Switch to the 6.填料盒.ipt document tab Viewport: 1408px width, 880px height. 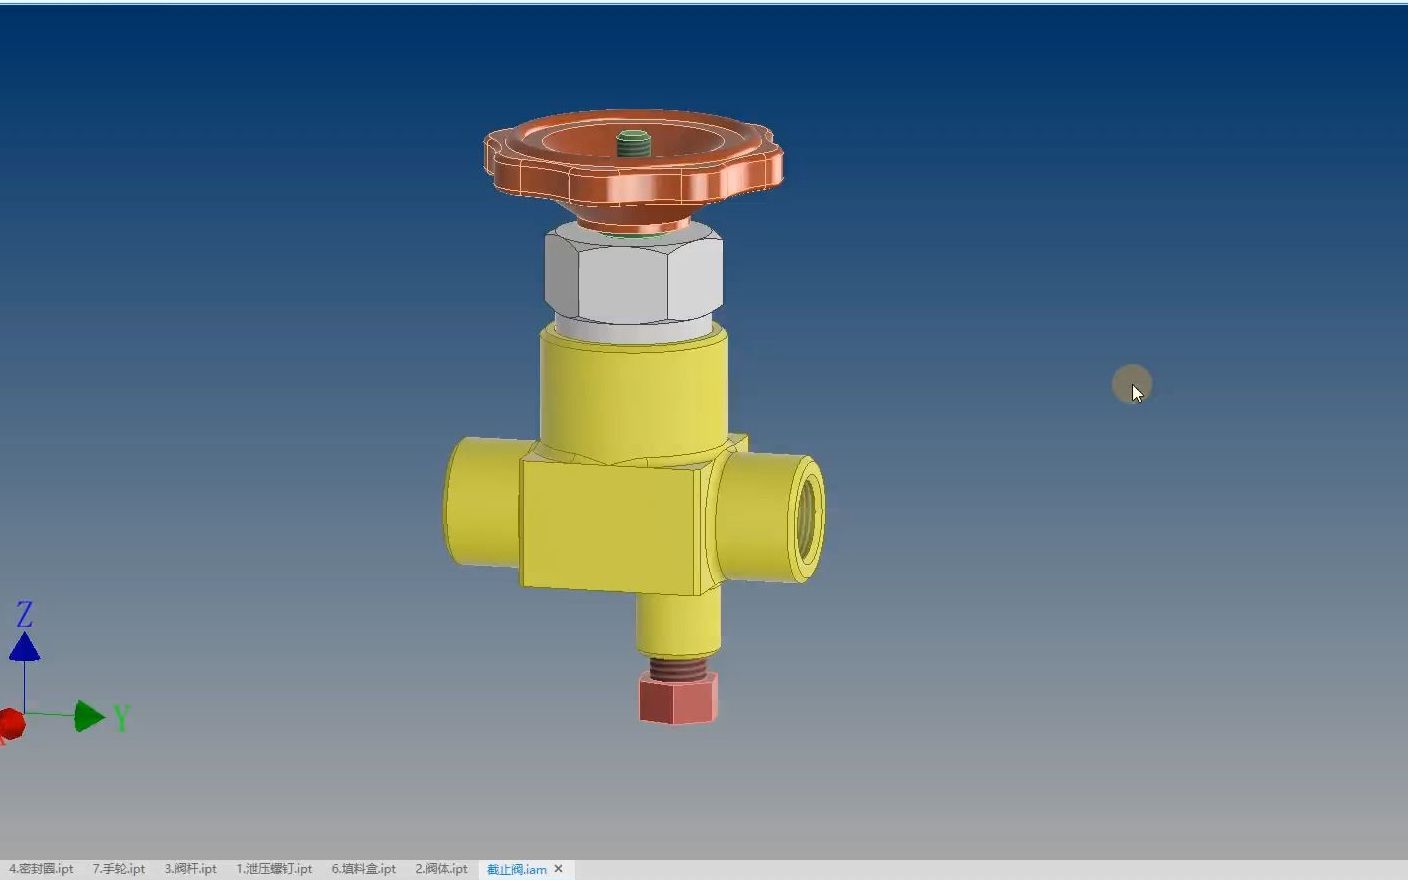tap(364, 869)
